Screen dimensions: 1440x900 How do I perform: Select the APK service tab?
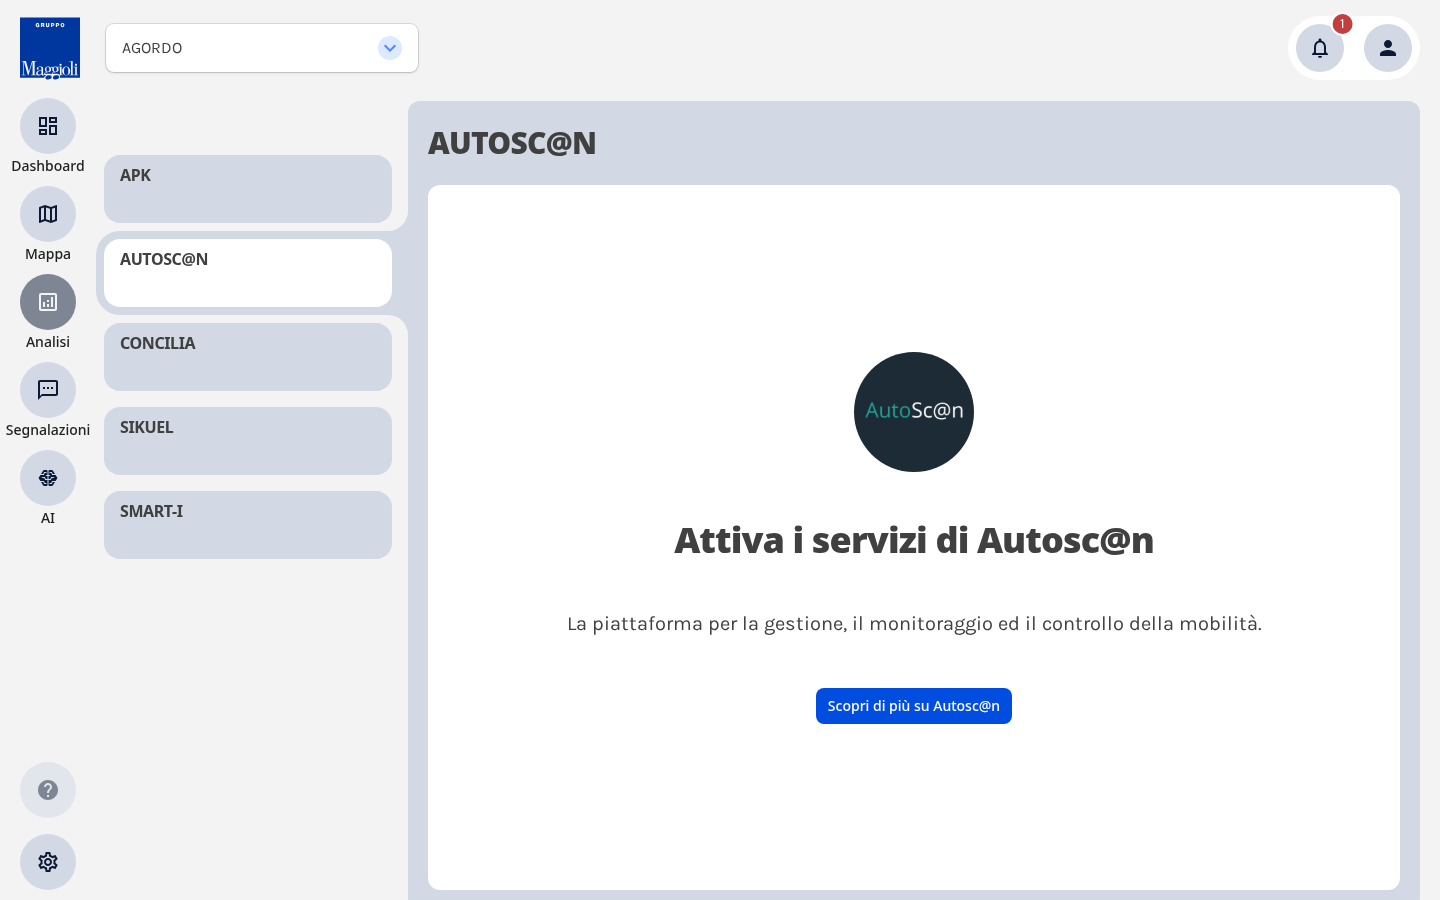click(248, 189)
